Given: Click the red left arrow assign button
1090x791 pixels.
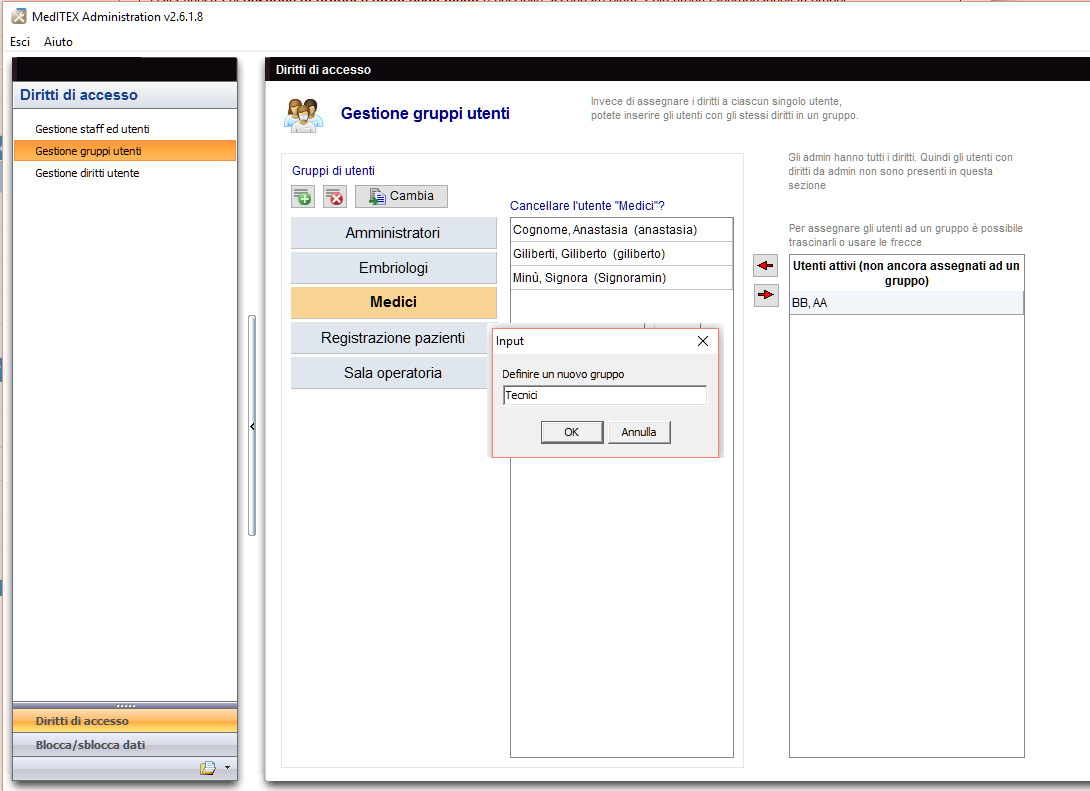Looking at the screenshot, I should 765,266.
